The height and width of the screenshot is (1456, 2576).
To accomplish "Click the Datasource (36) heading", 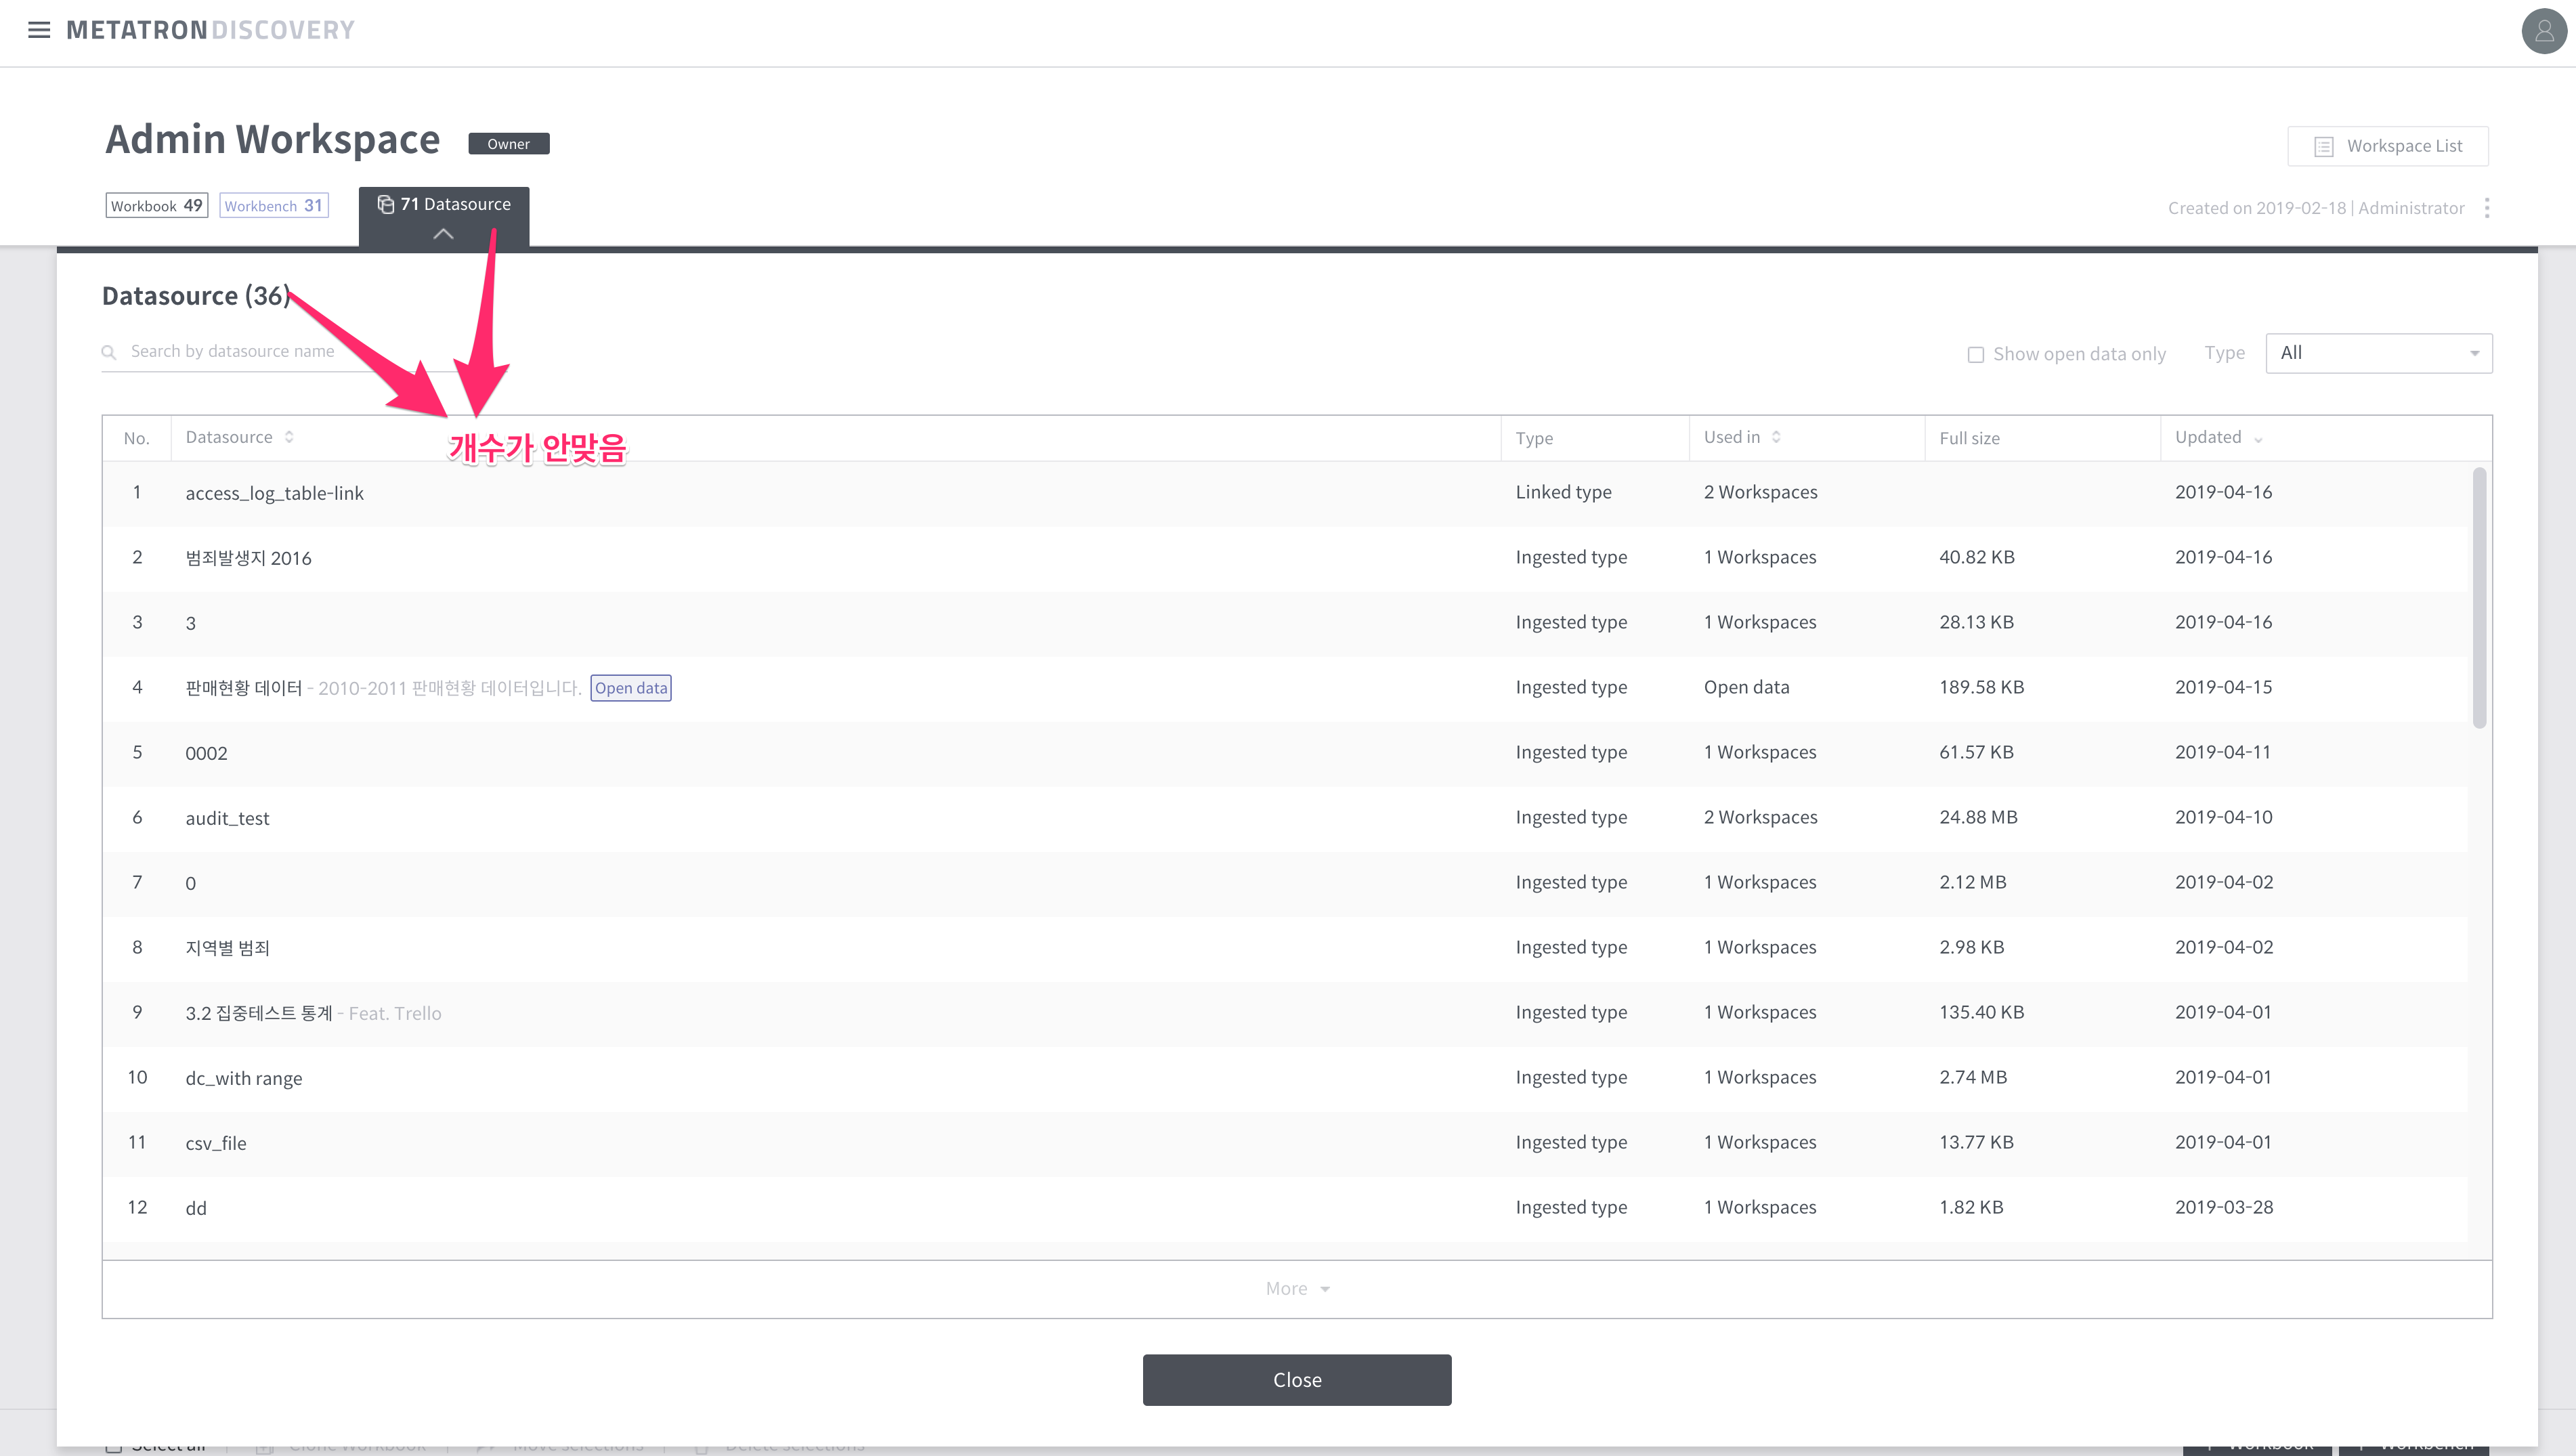I will (x=195, y=295).
